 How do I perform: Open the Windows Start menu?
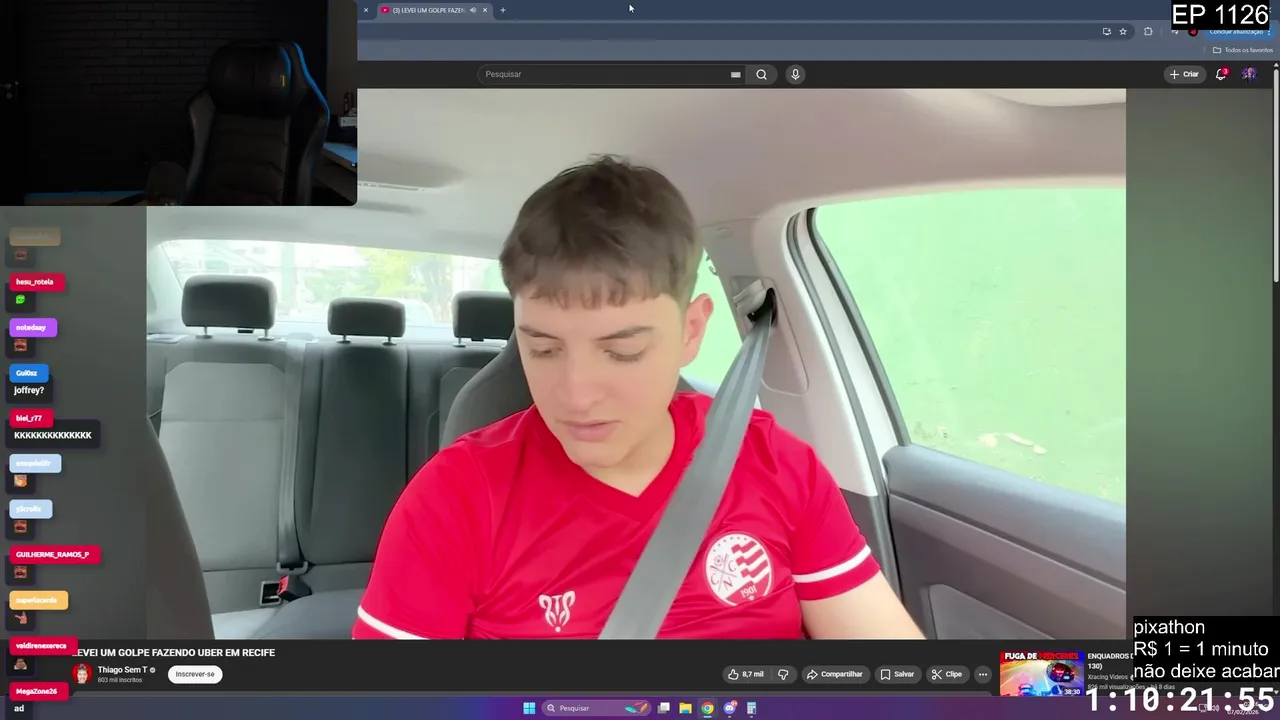click(529, 708)
